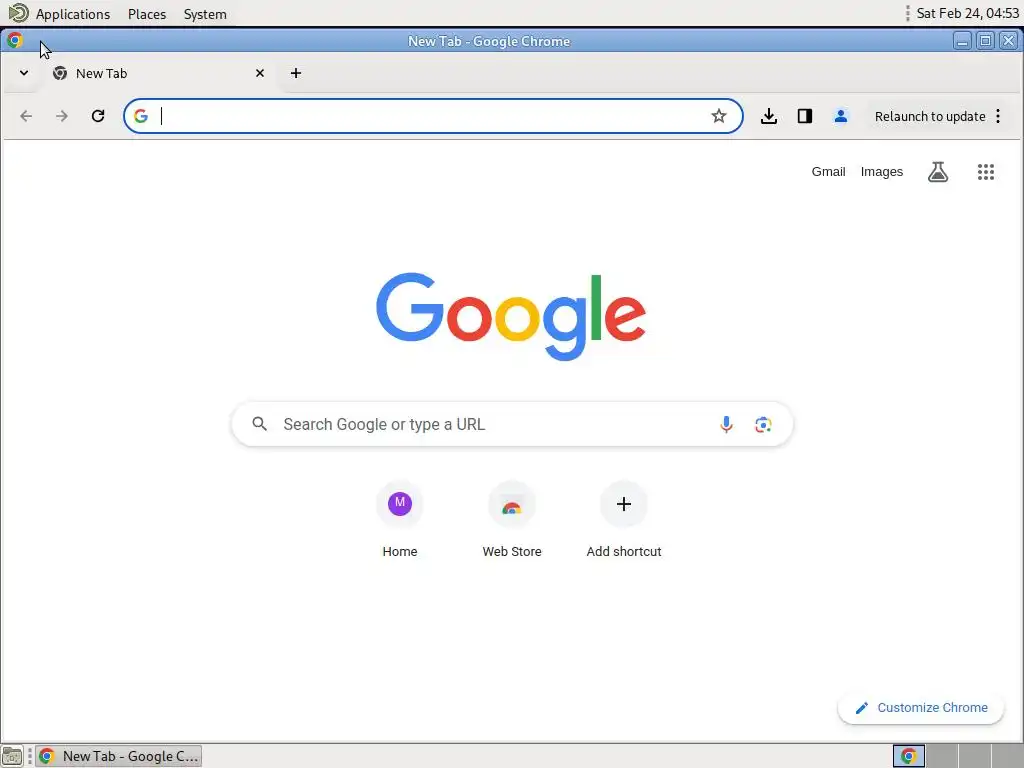Click the Chrome icon in the title bar
1024x768 pixels.
pyautogui.click(x=14, y=40)
